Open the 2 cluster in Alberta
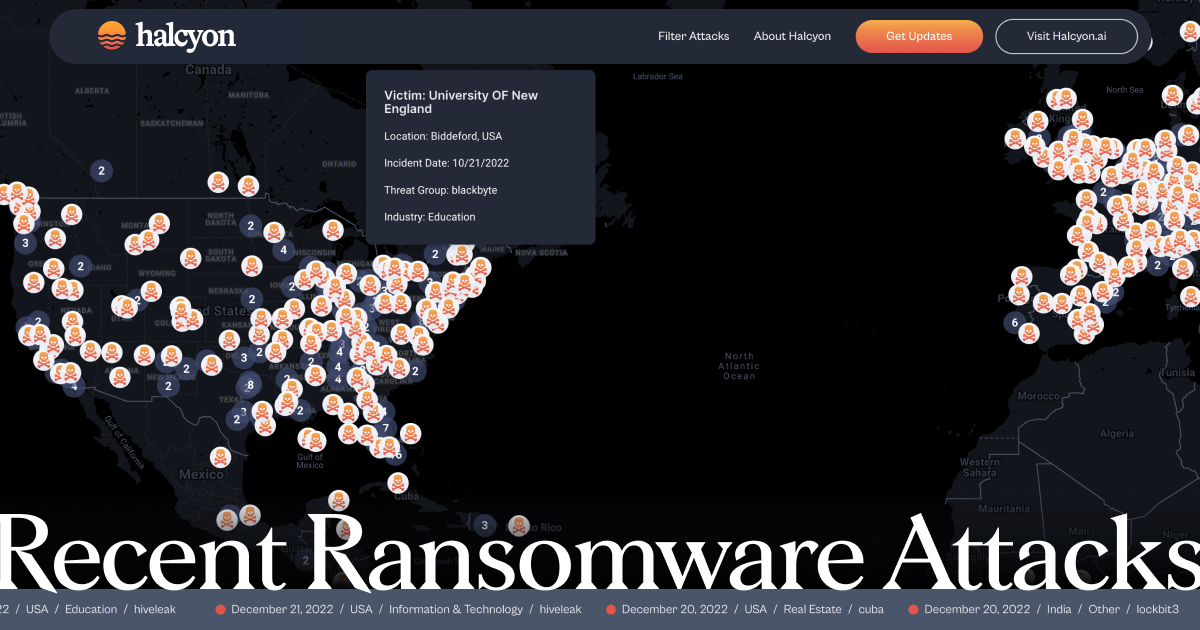 [101, 171]
